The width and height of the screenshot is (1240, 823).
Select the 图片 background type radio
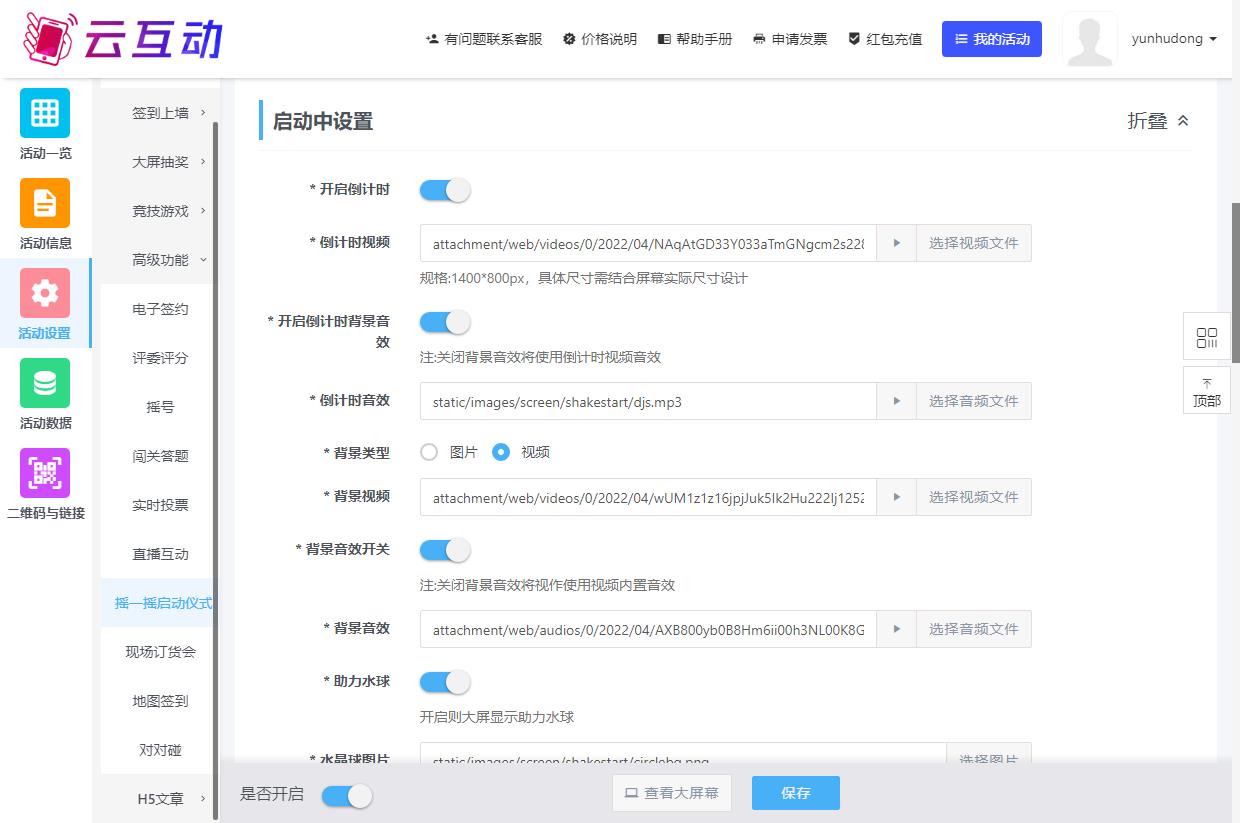430,452
